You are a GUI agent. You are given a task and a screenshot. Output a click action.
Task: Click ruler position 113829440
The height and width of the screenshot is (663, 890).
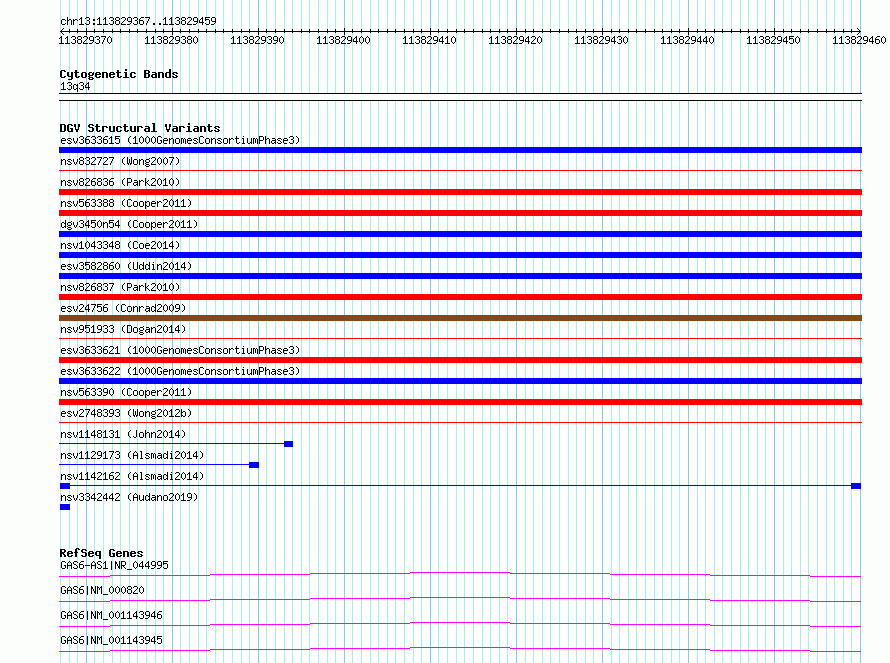tap(687, 40)
